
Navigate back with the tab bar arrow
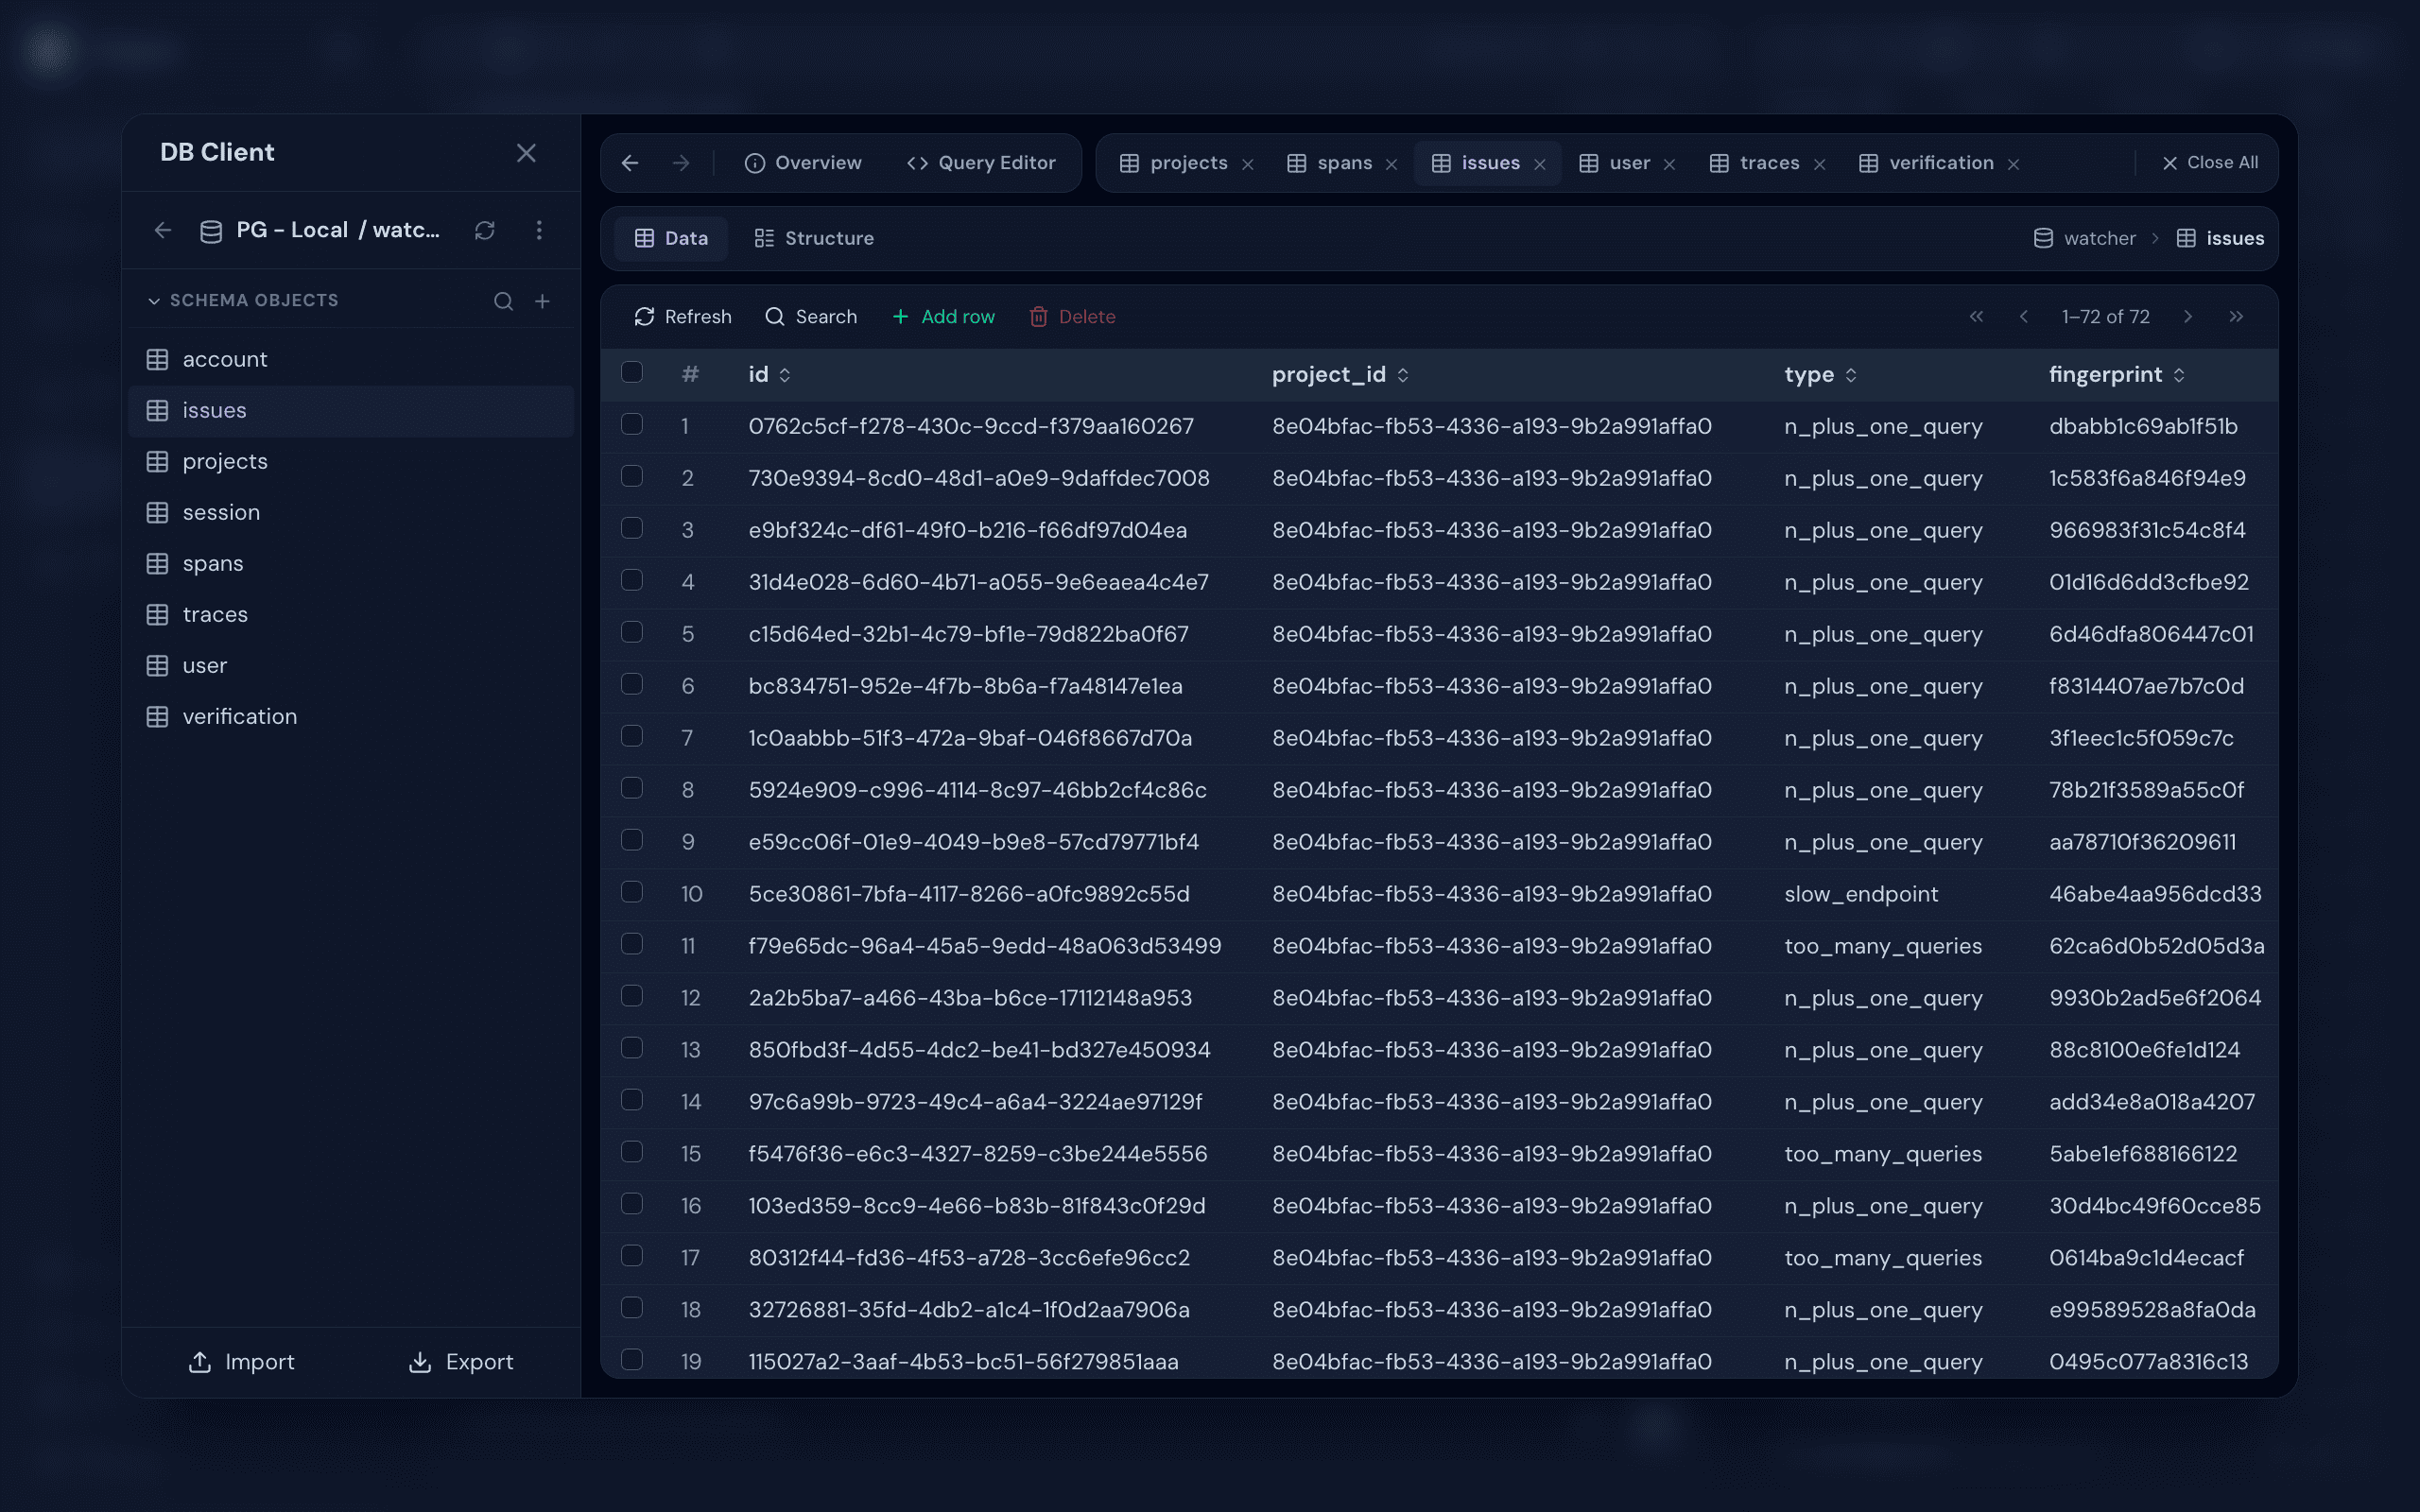630,163
